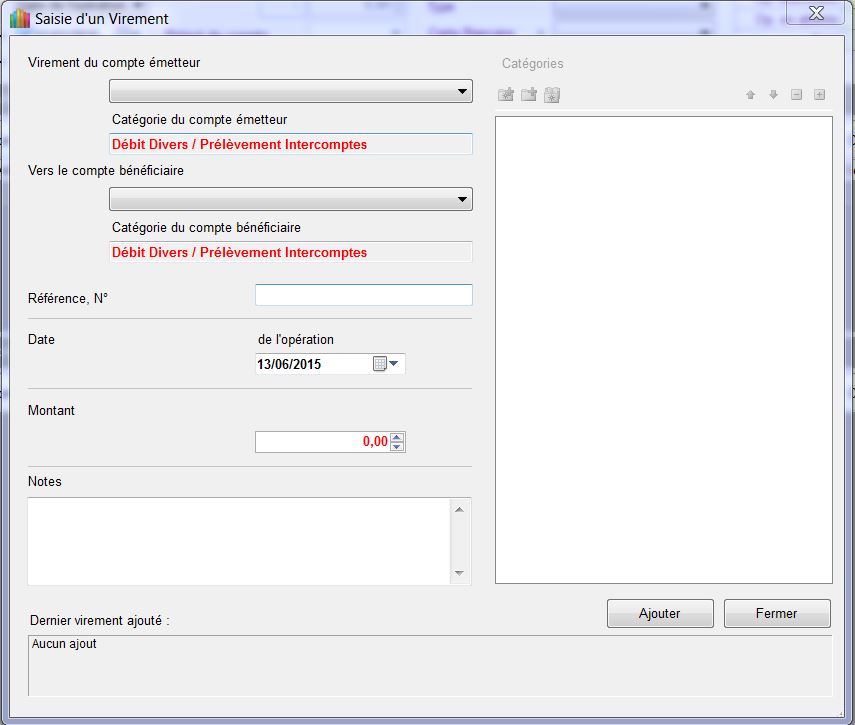Open the calendar picker for the operation date
Image resolution: width=855 pixels, height=725 pixels.
pyautogui.click(x=385, y=364)
